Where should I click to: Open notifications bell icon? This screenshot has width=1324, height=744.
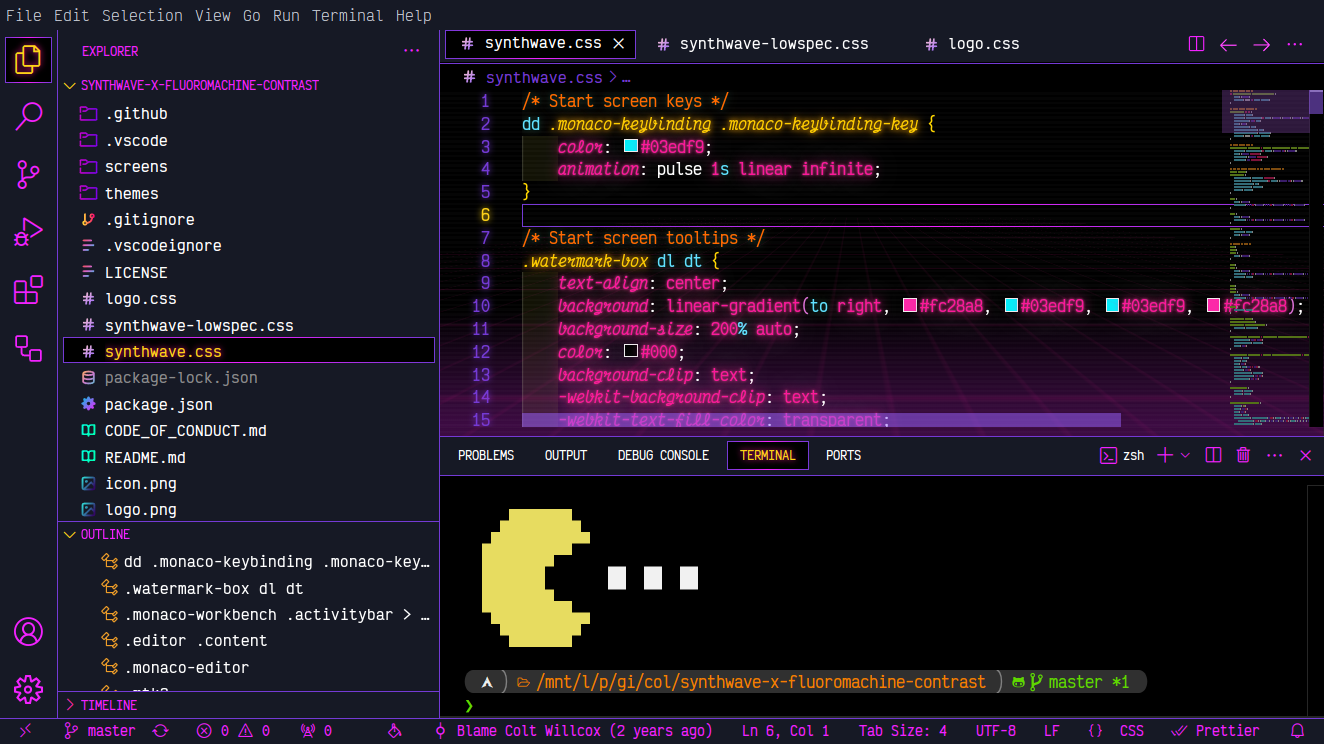click(1298, 731)
